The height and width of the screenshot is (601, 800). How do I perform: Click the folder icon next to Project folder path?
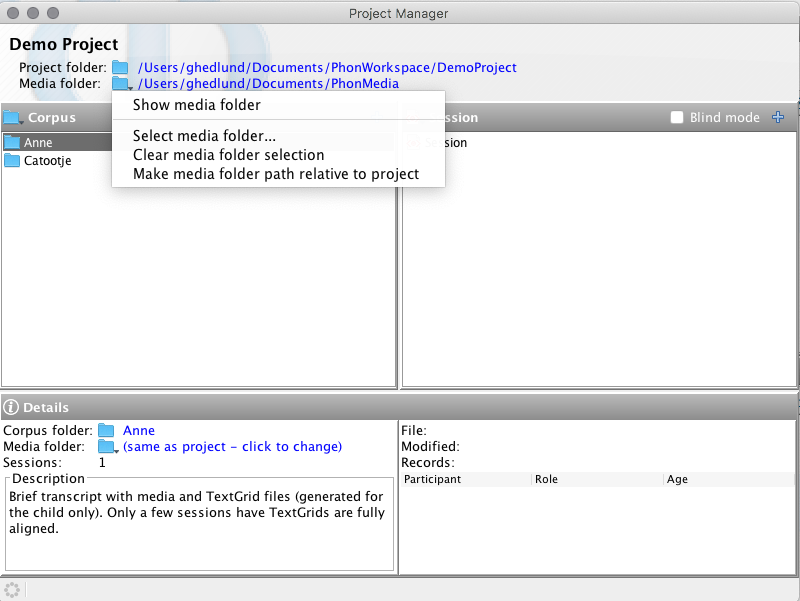point(120,67)
